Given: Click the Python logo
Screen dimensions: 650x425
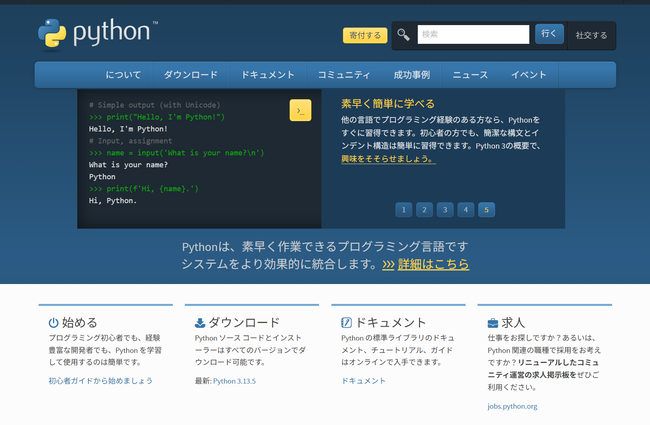Looking at the screenshot, I should point(98,34).
